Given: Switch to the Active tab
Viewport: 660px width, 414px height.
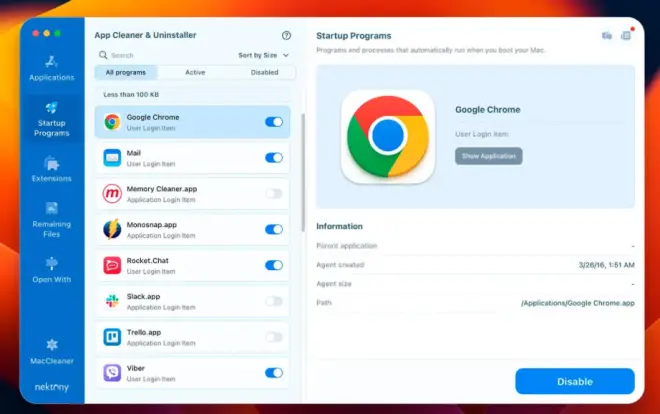Looking at the screenshot, I should [x=195, y=72].
